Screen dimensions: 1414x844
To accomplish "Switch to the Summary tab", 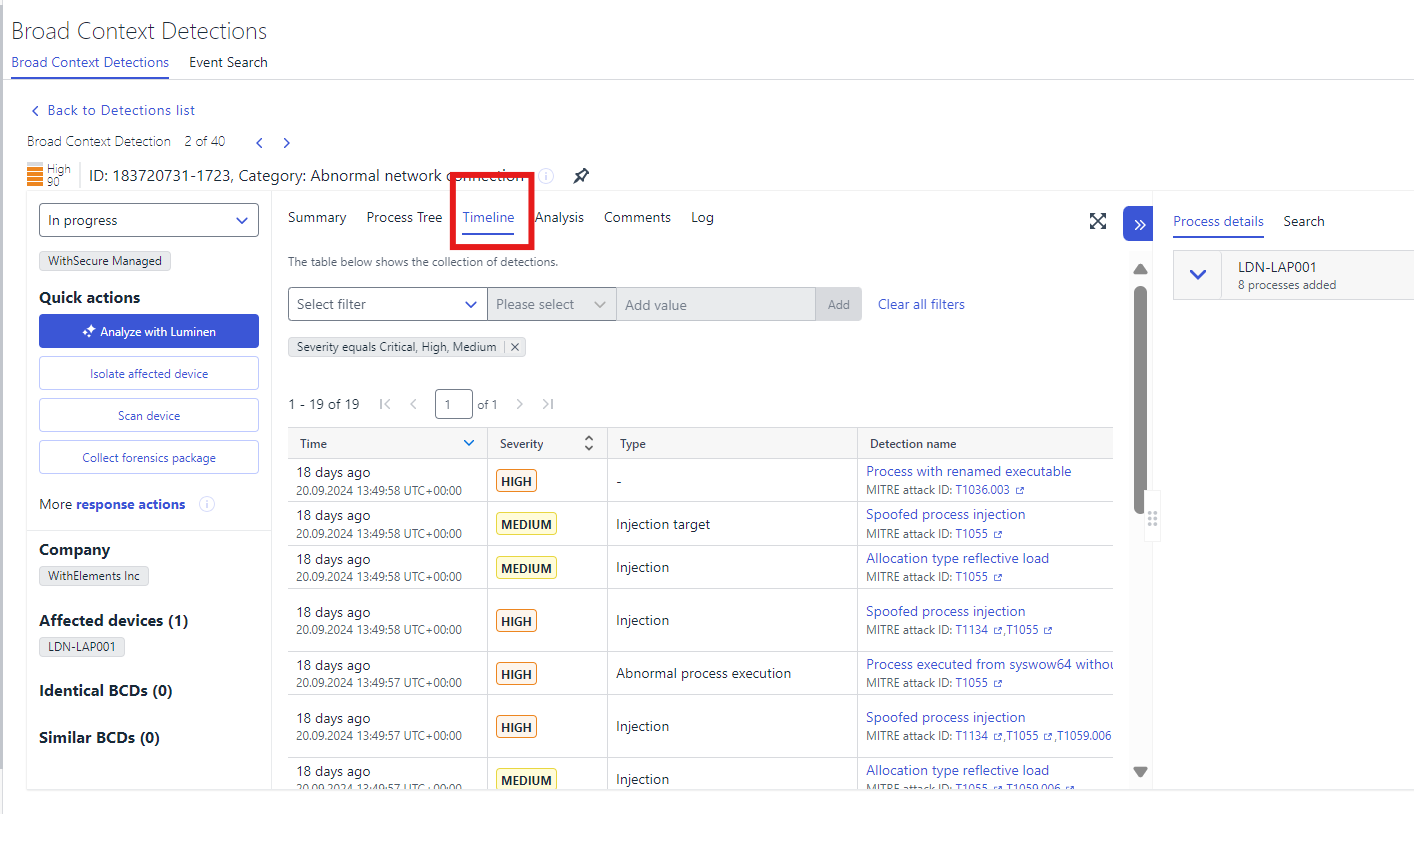I will (317, 217).
